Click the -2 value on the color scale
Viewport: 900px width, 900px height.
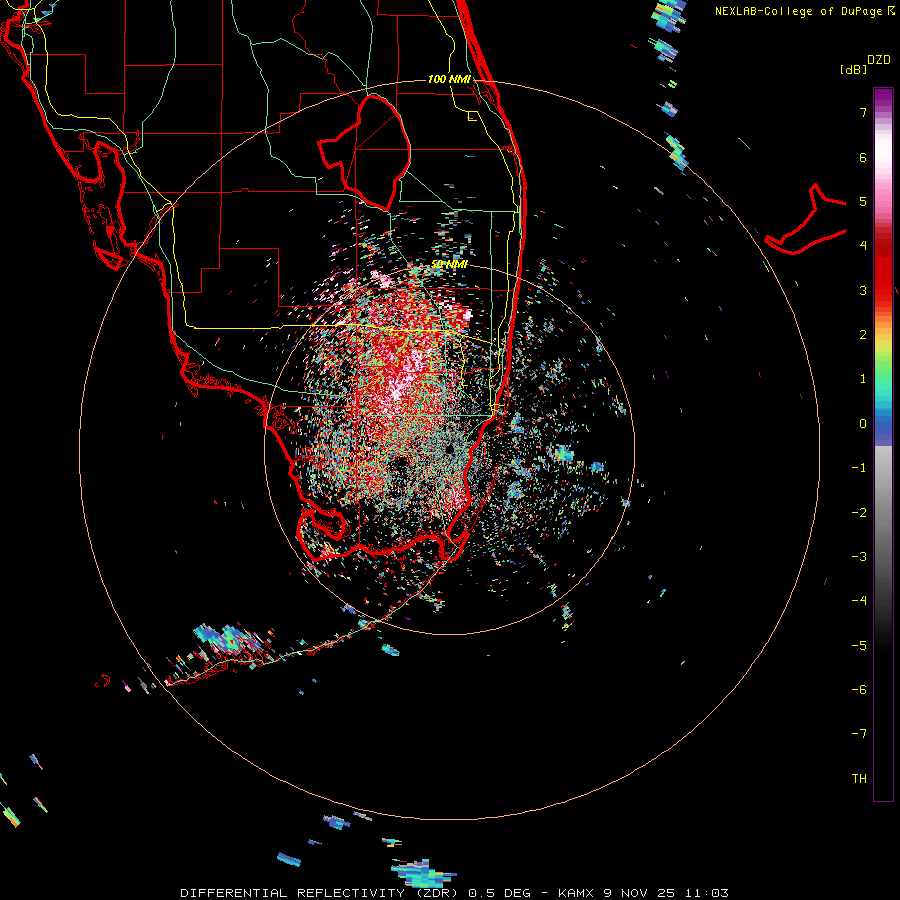859,512
